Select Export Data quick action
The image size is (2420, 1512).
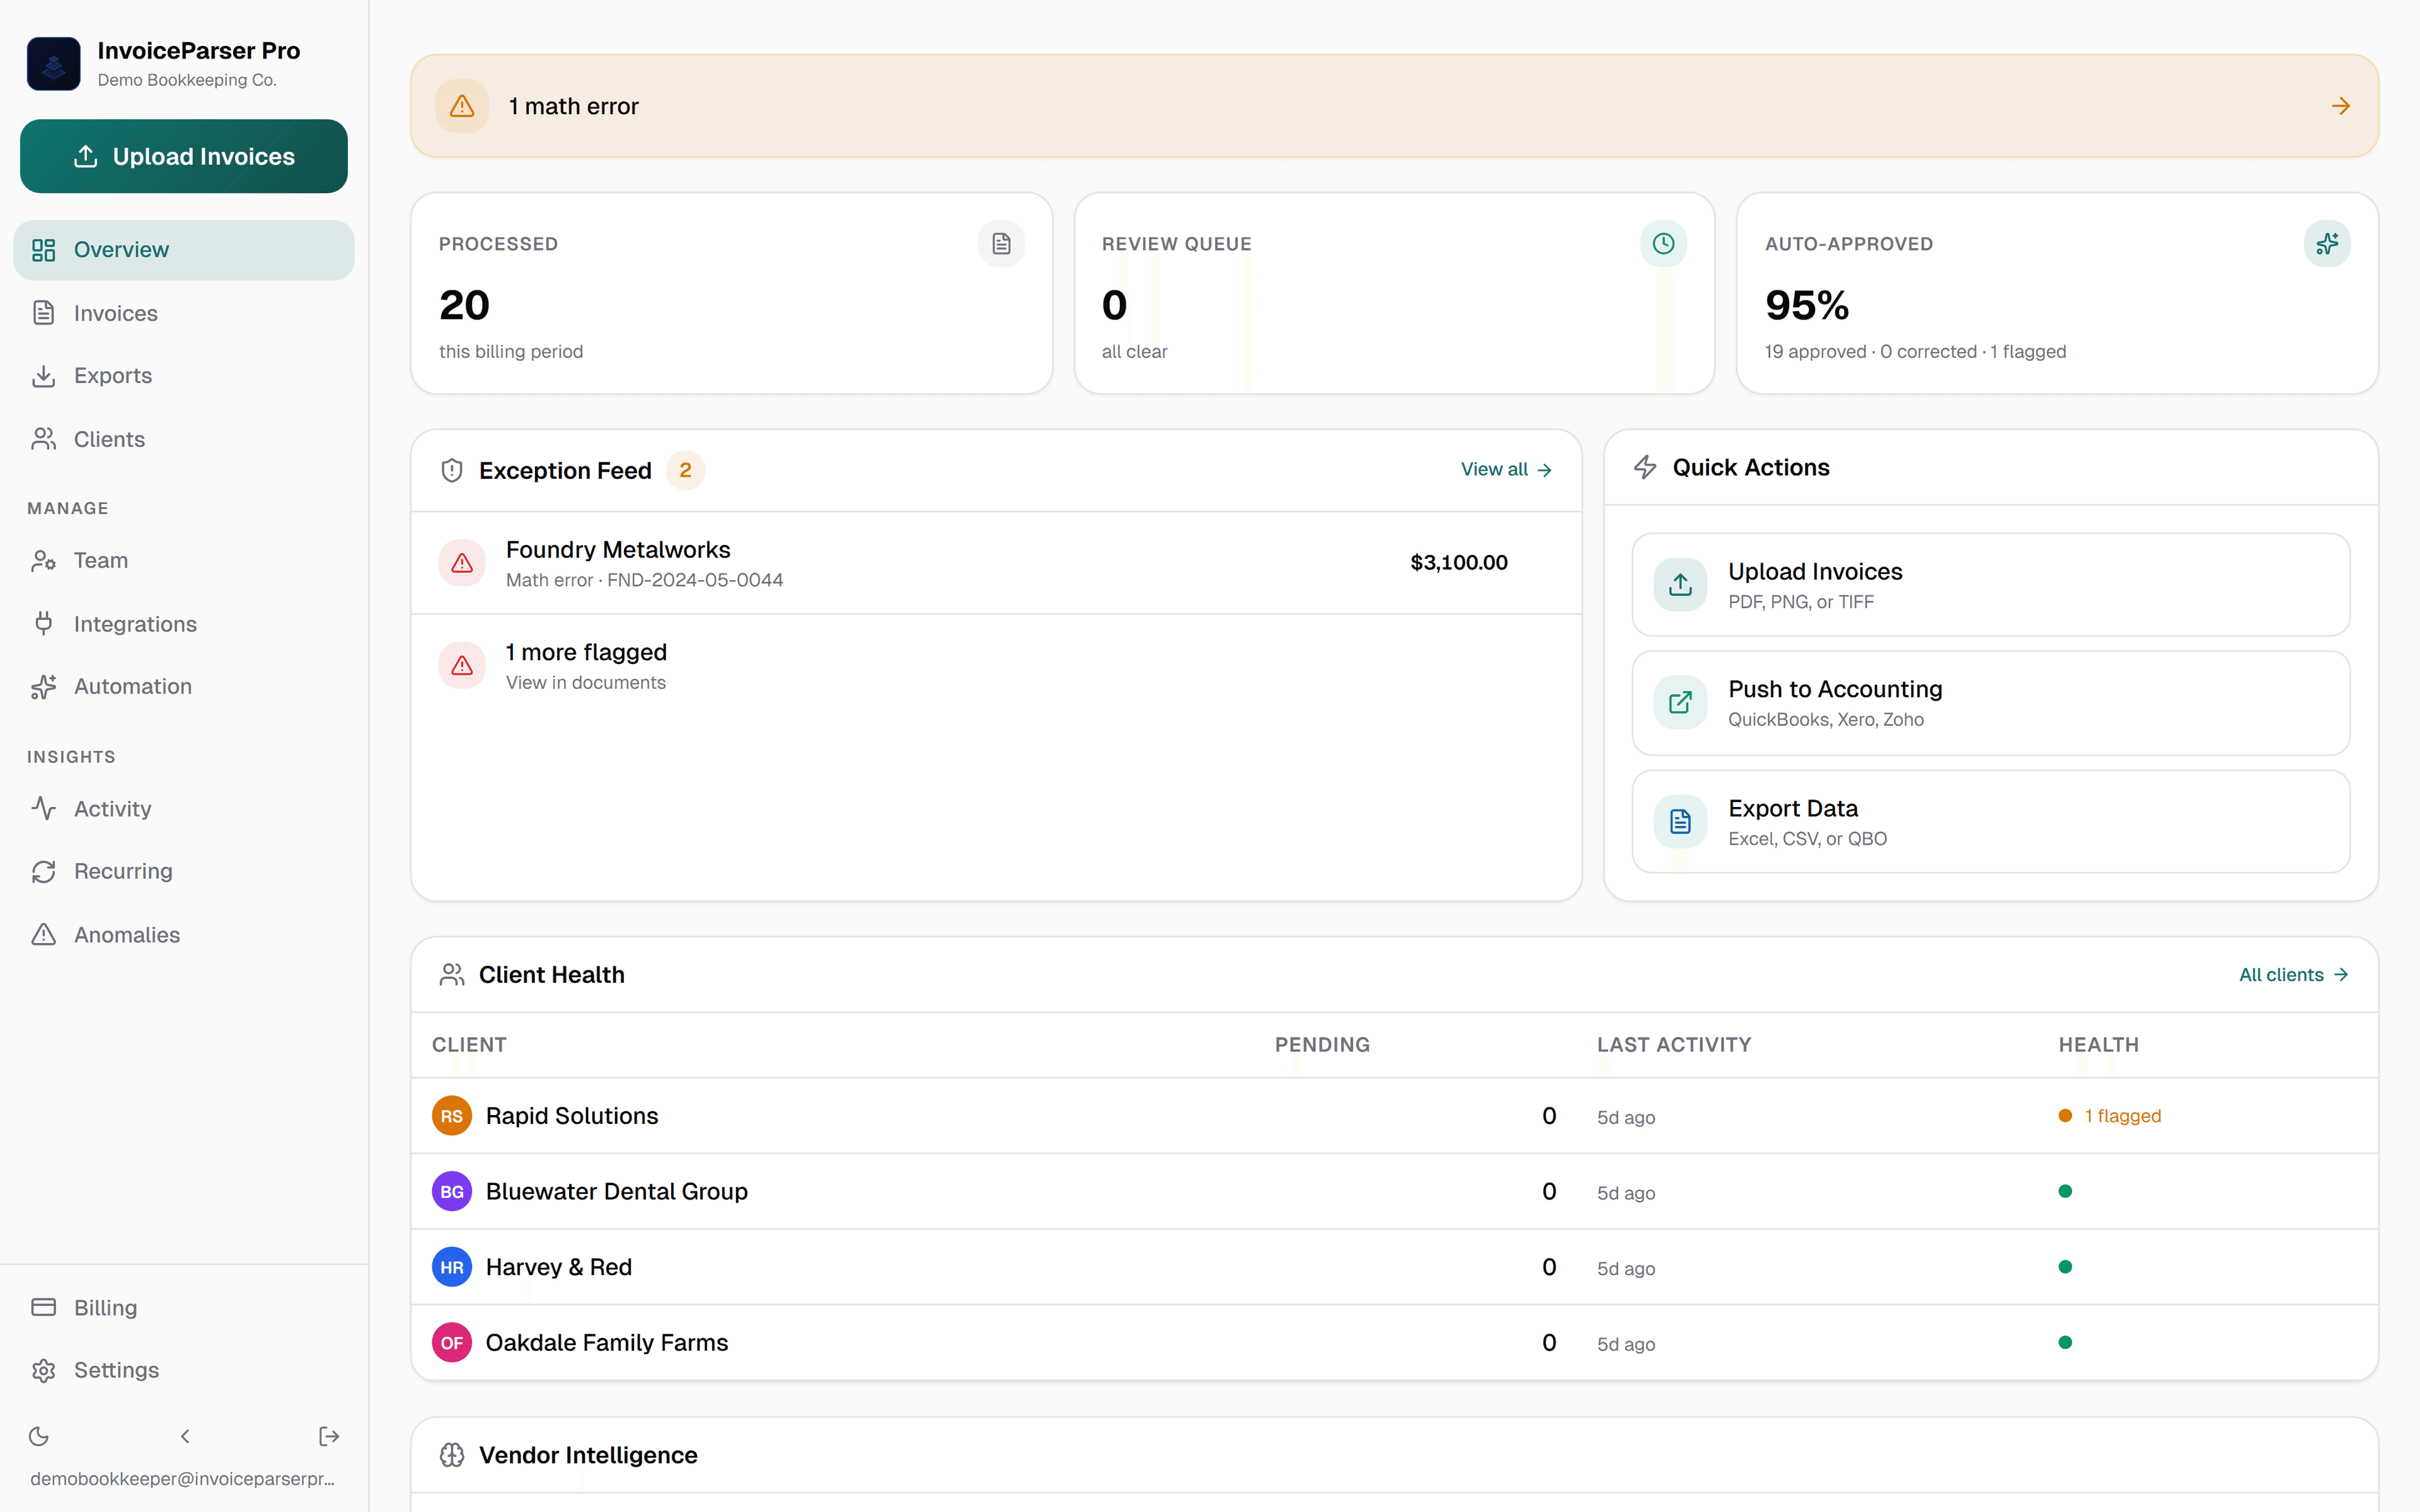click(1990, 821)
